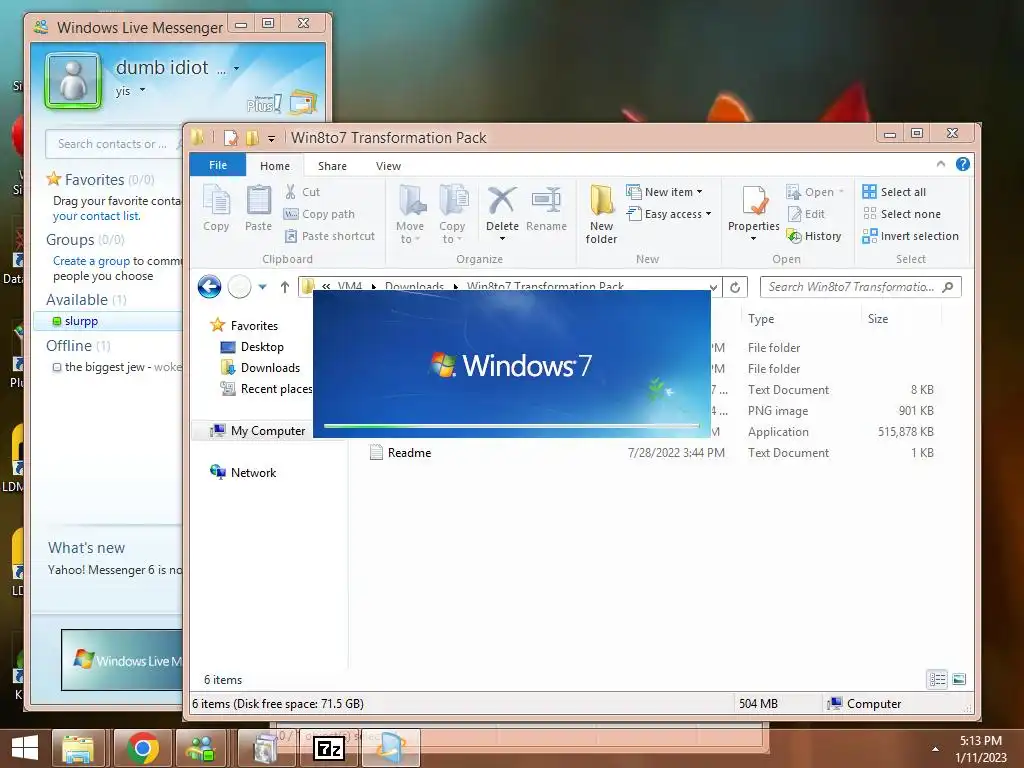The image size is (1024, 768).
Task: Click the History ribbon command
Action: pos(814,236)
